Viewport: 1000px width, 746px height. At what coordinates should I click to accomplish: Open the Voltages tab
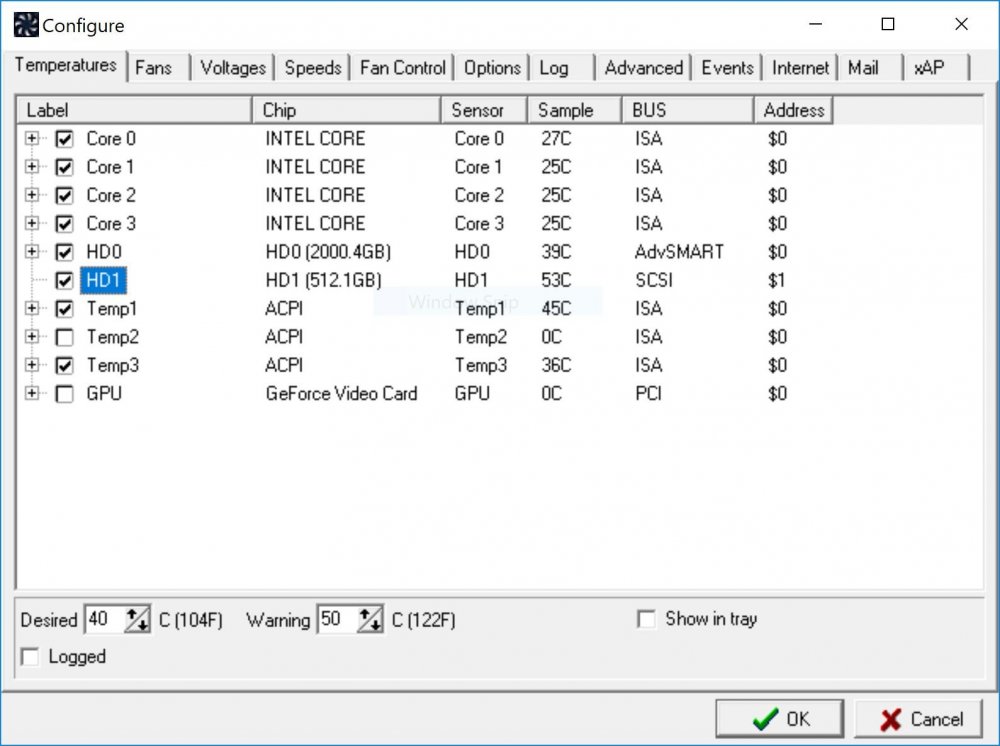pyautogui.click(x=233, y=68)
